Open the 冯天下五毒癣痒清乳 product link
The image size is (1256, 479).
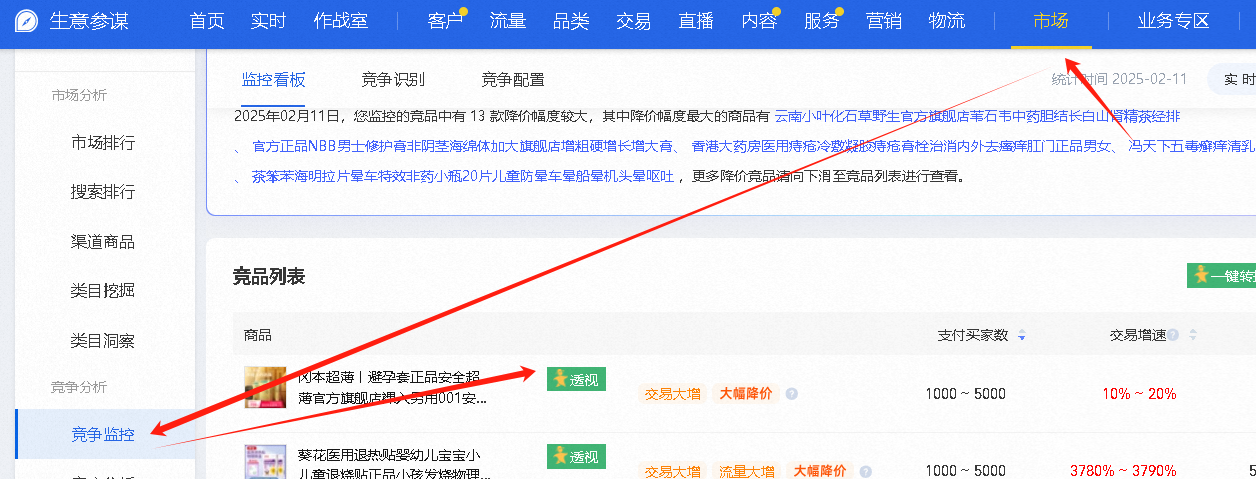1192,147
